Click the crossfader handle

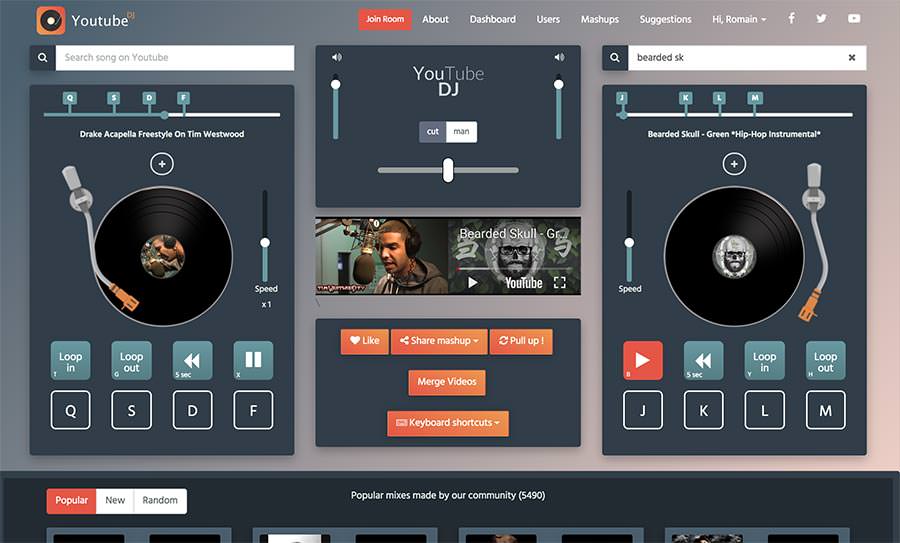pos(448,170)
